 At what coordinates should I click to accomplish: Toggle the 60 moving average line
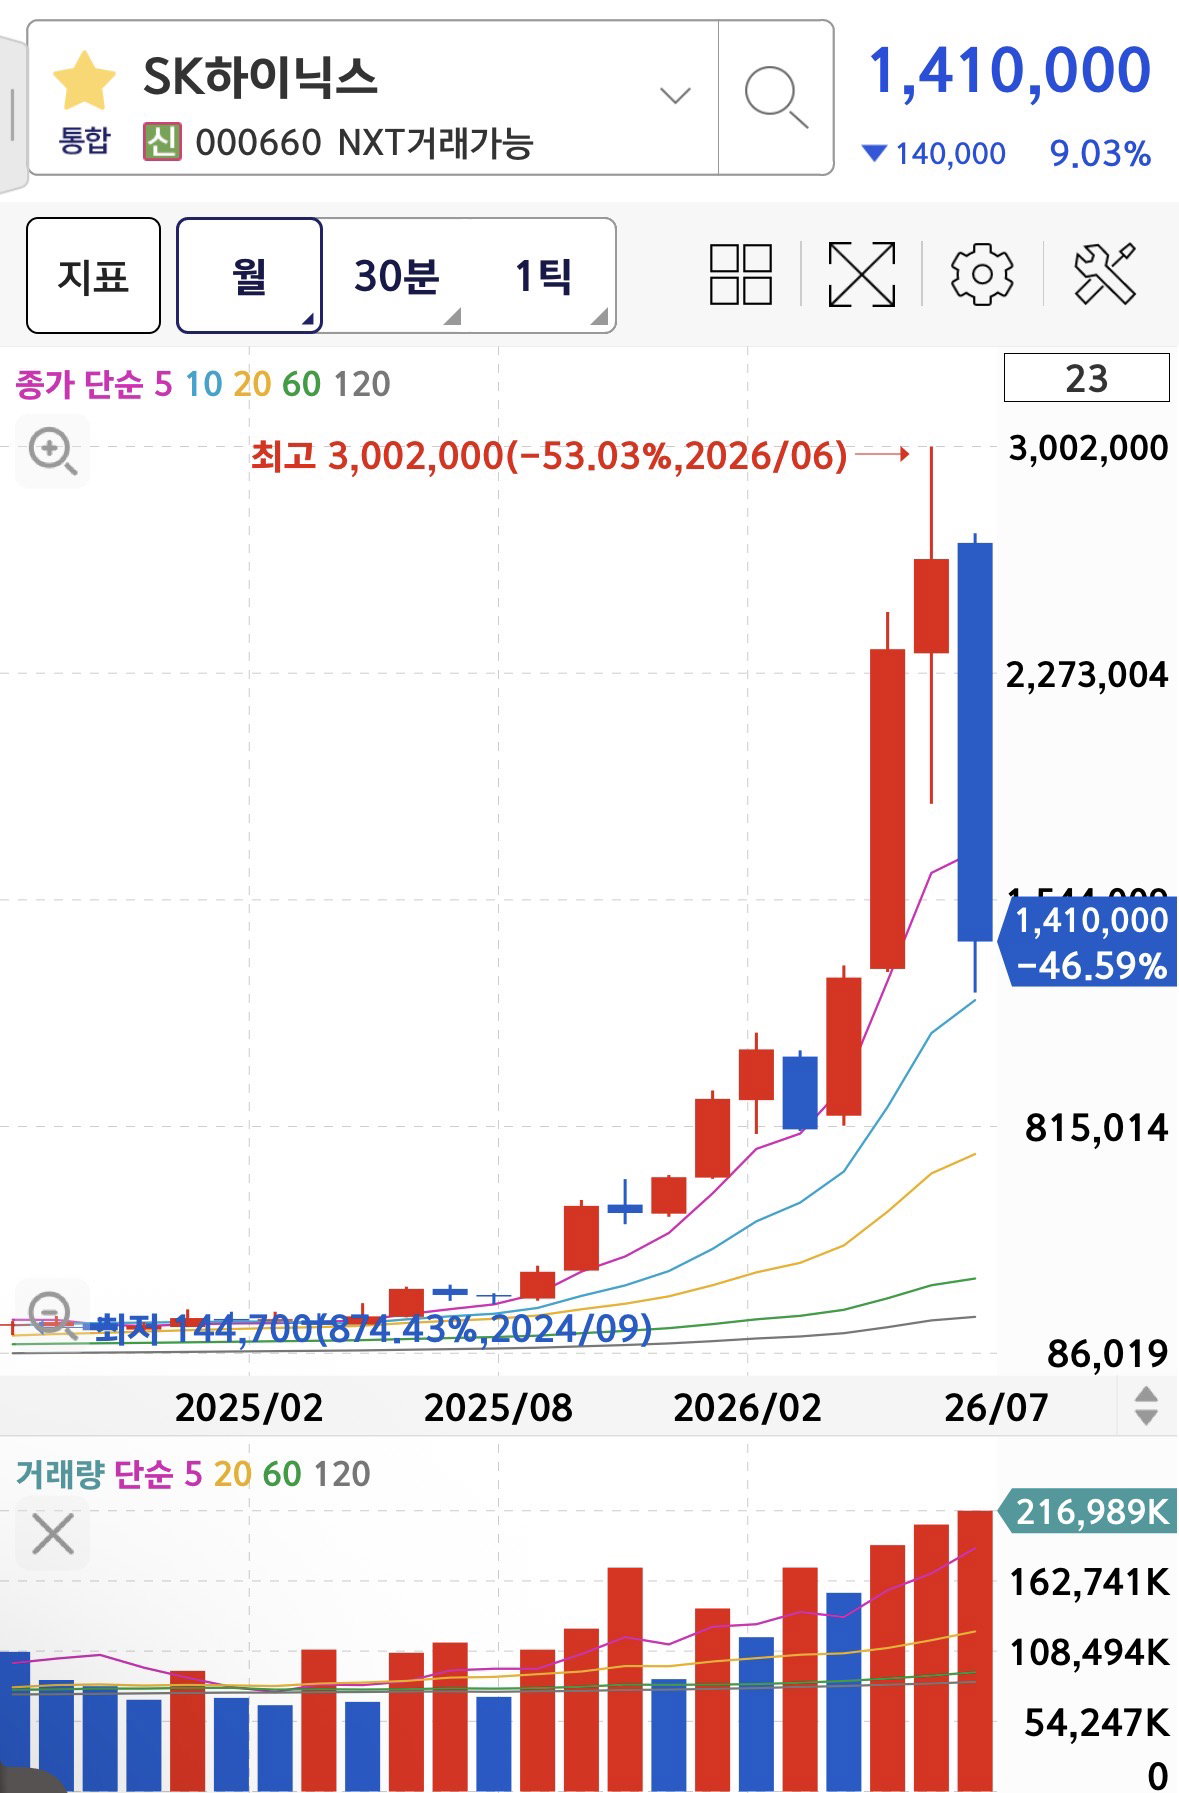(x=301, y=384)
